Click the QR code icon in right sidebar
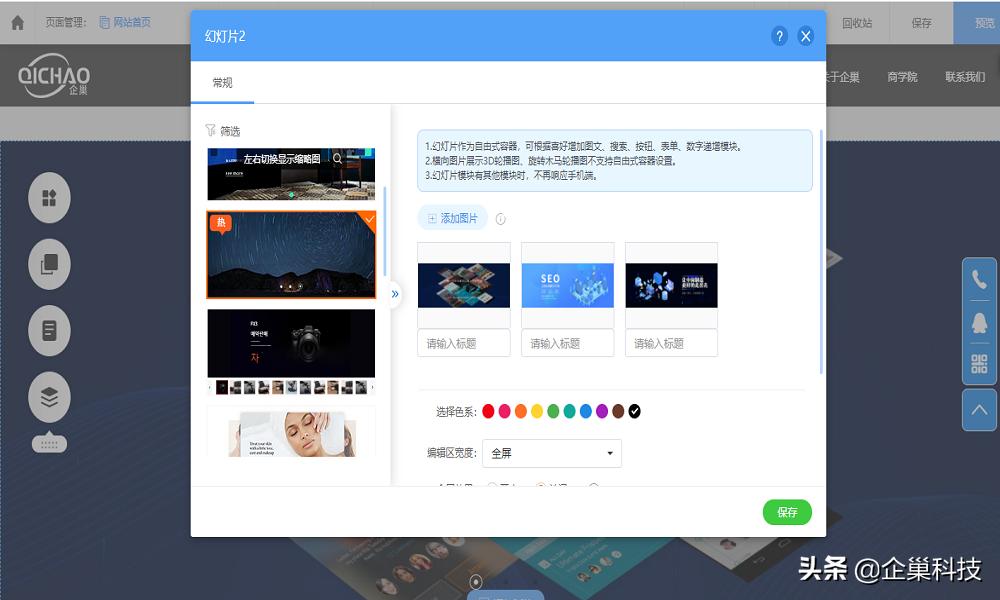Screen dimensions: 1000x600 coord(978,362)
